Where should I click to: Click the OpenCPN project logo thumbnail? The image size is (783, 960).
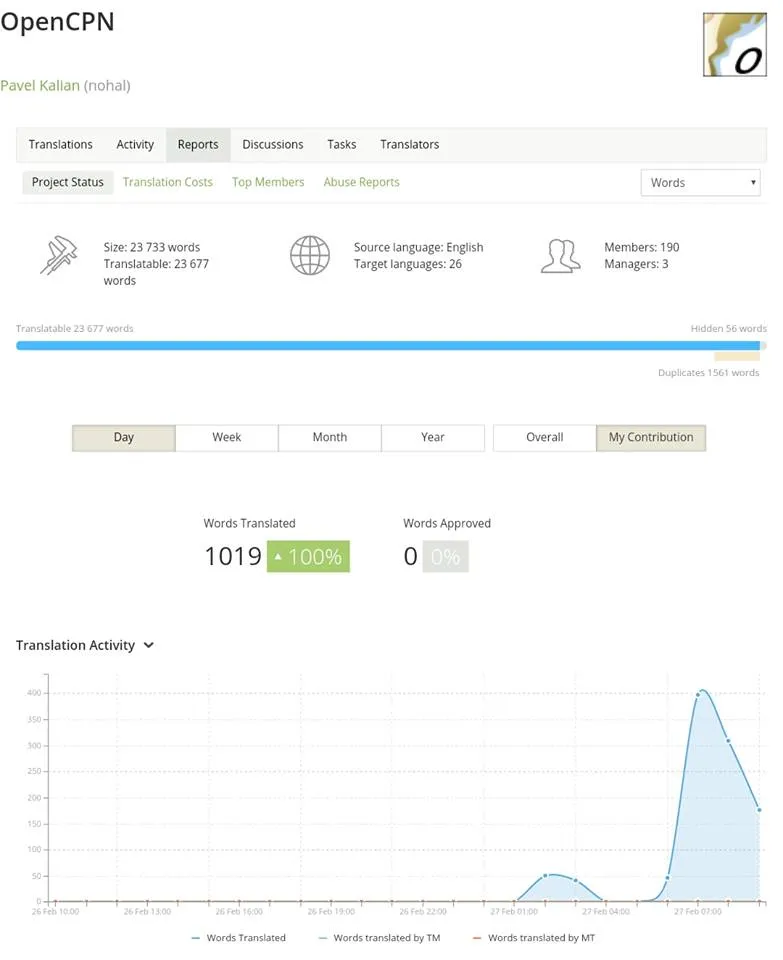[735, 45]
